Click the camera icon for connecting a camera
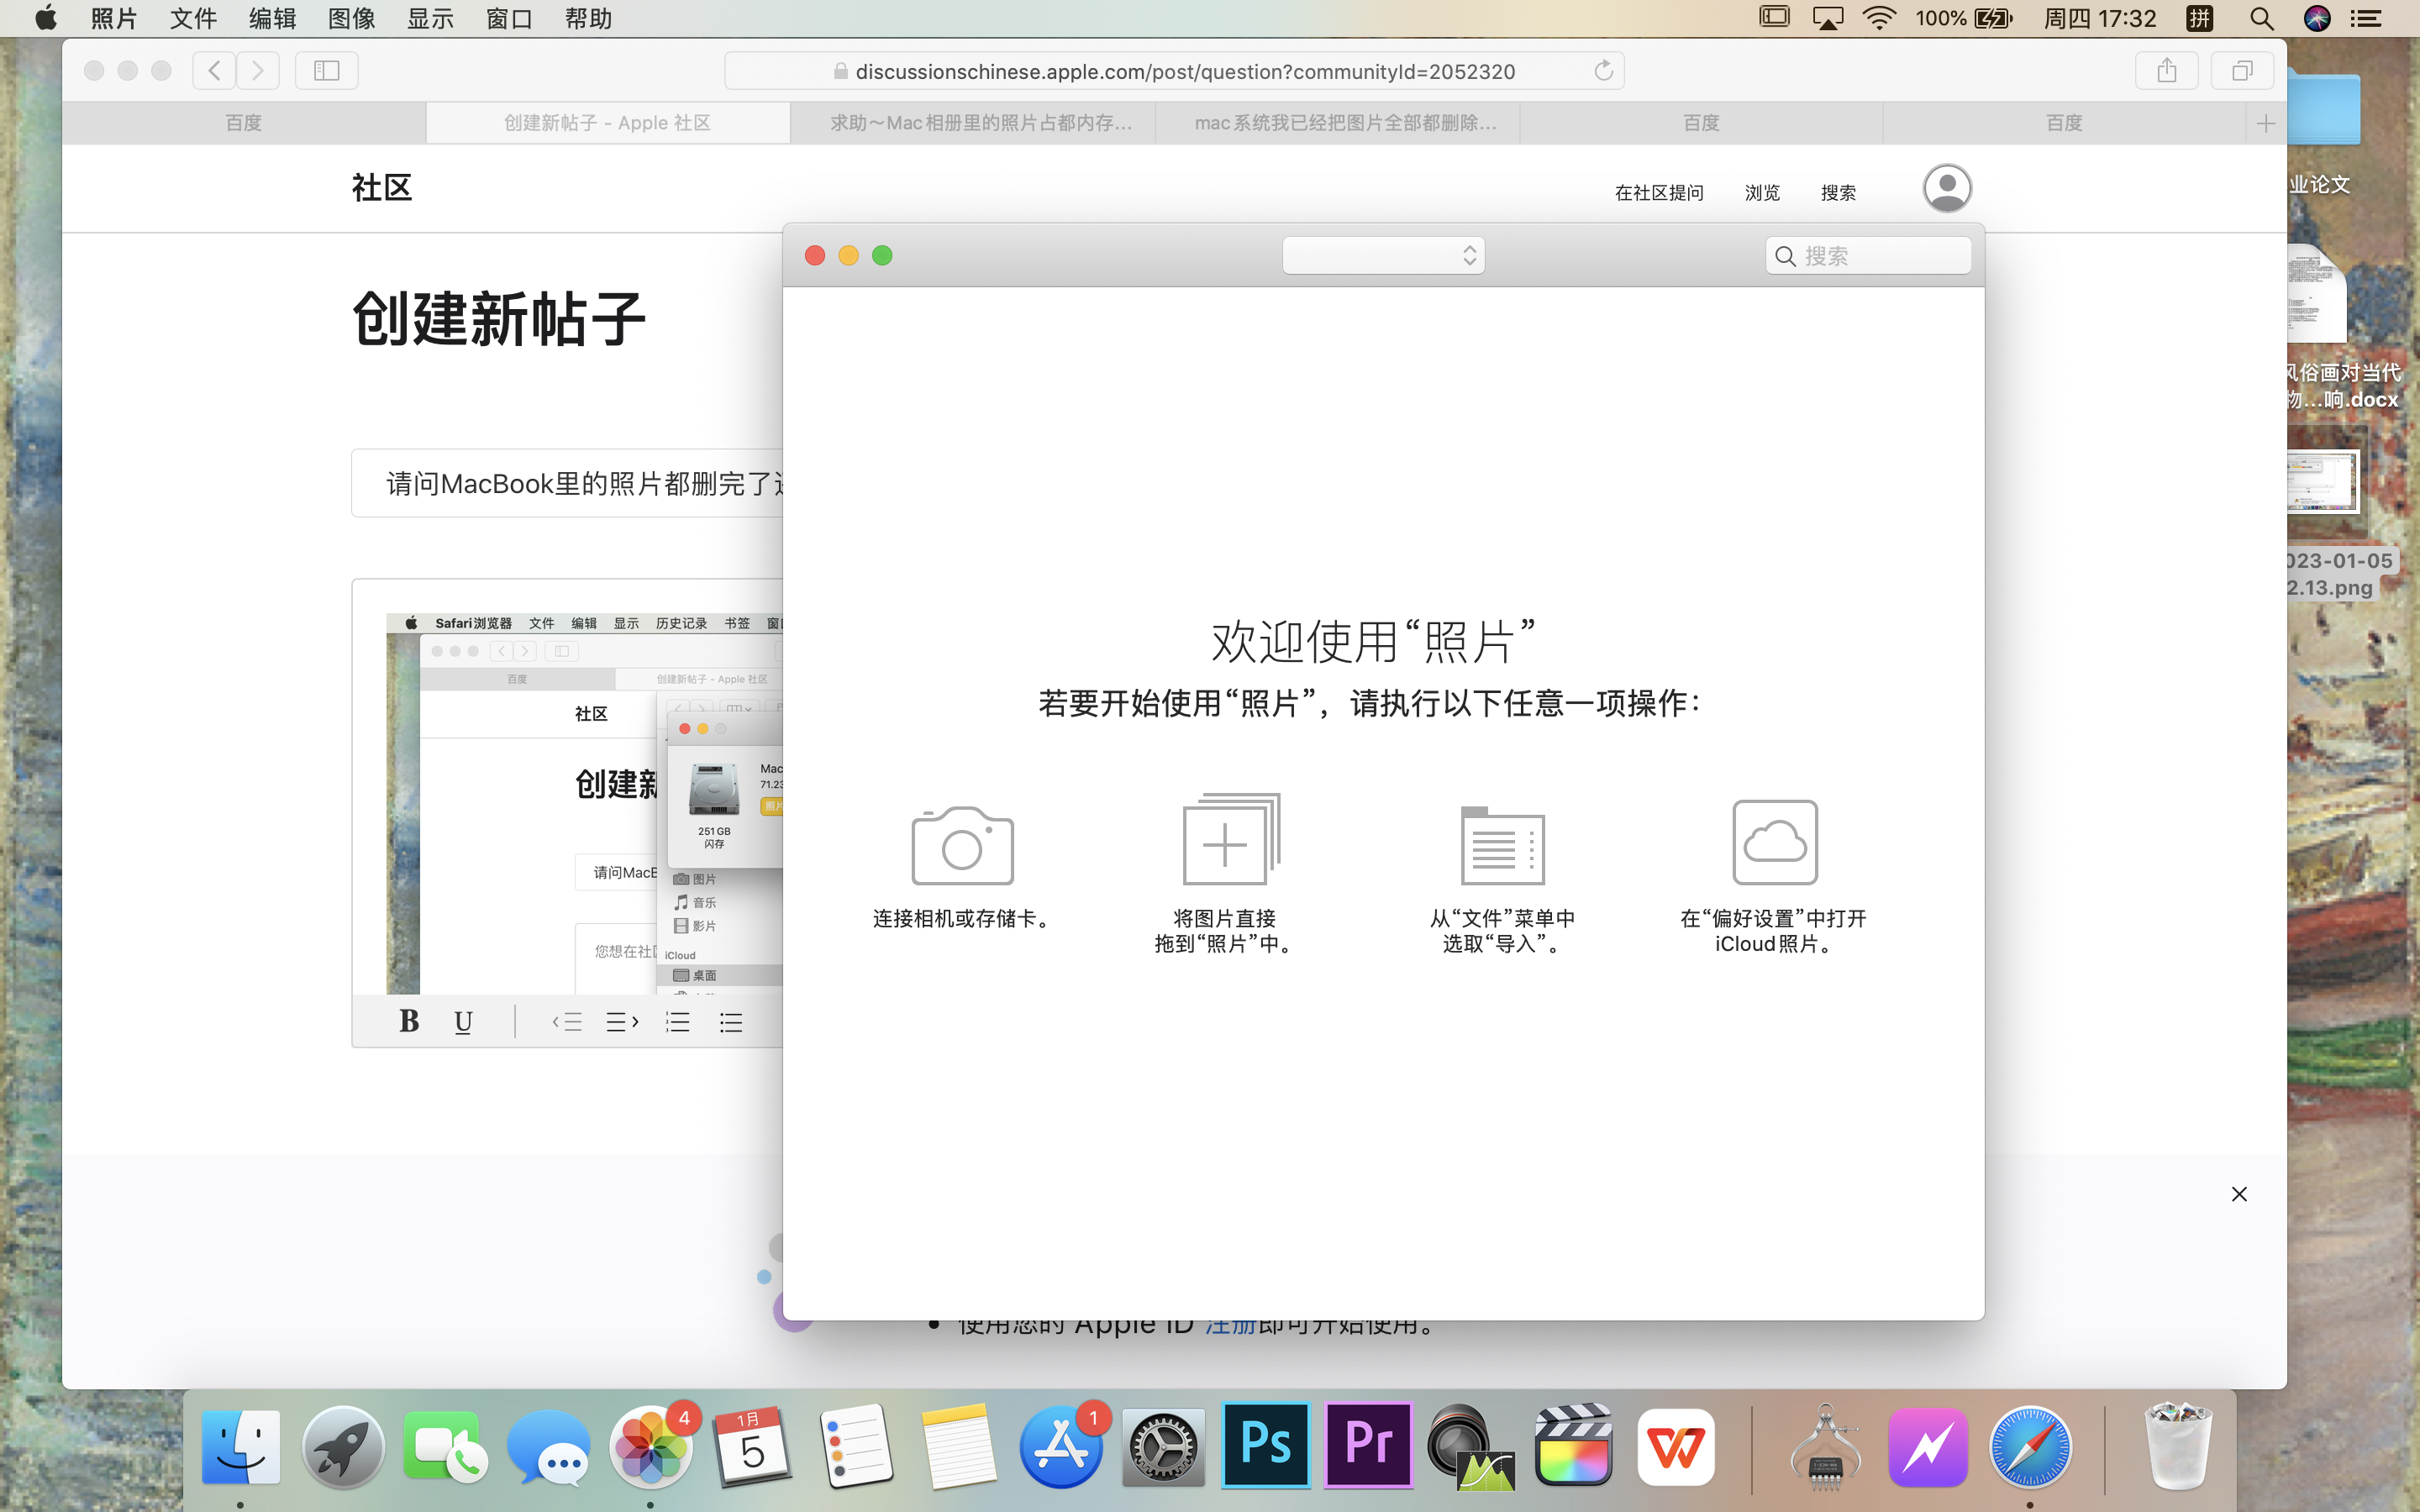This screenshot has height=1512, width=2420. pyautogui.click(x=962, y=846)
